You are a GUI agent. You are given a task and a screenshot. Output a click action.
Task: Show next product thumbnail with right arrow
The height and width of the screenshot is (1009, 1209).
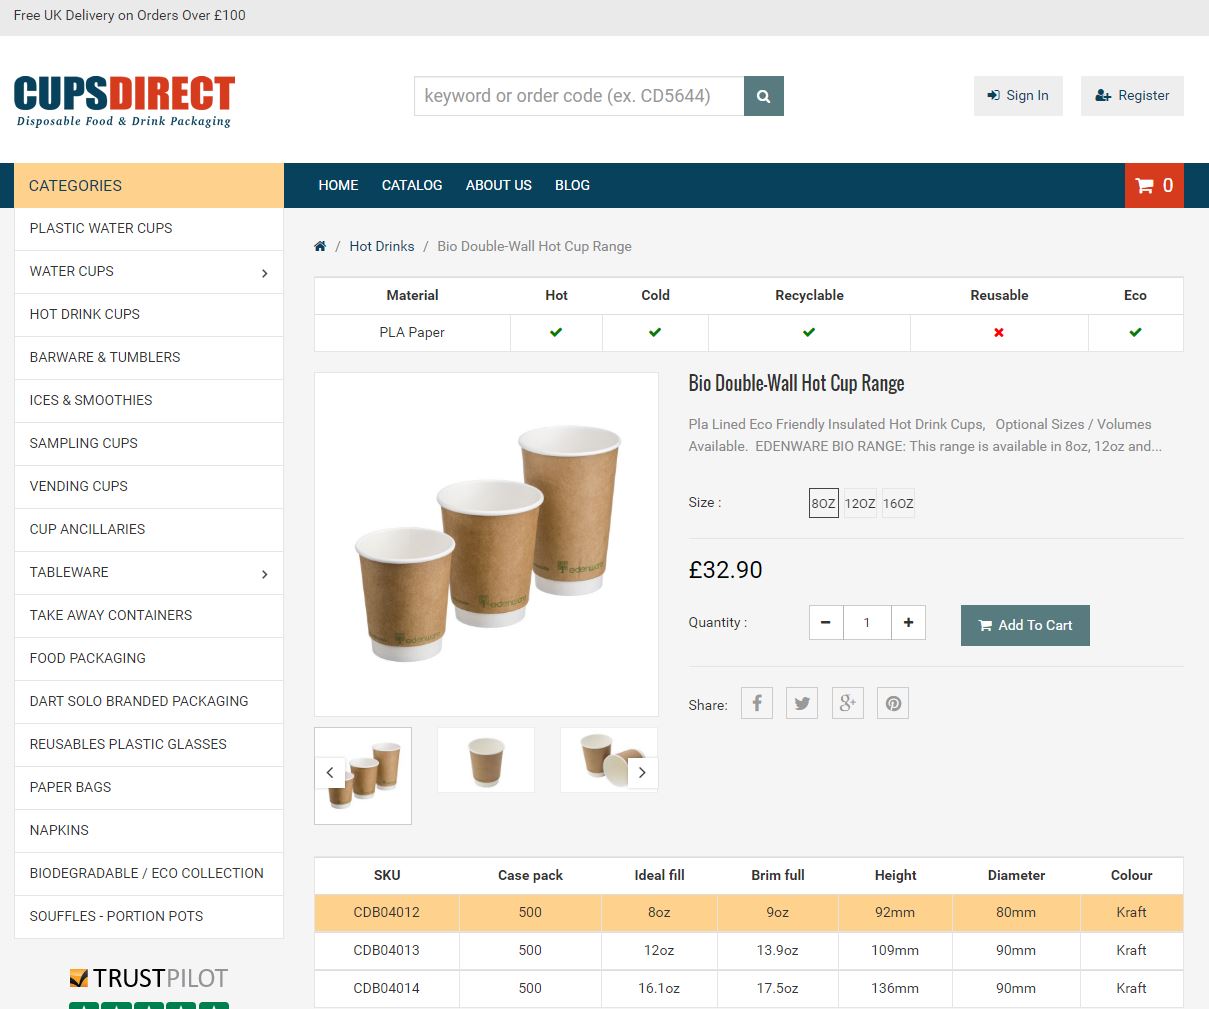(642, 772)
